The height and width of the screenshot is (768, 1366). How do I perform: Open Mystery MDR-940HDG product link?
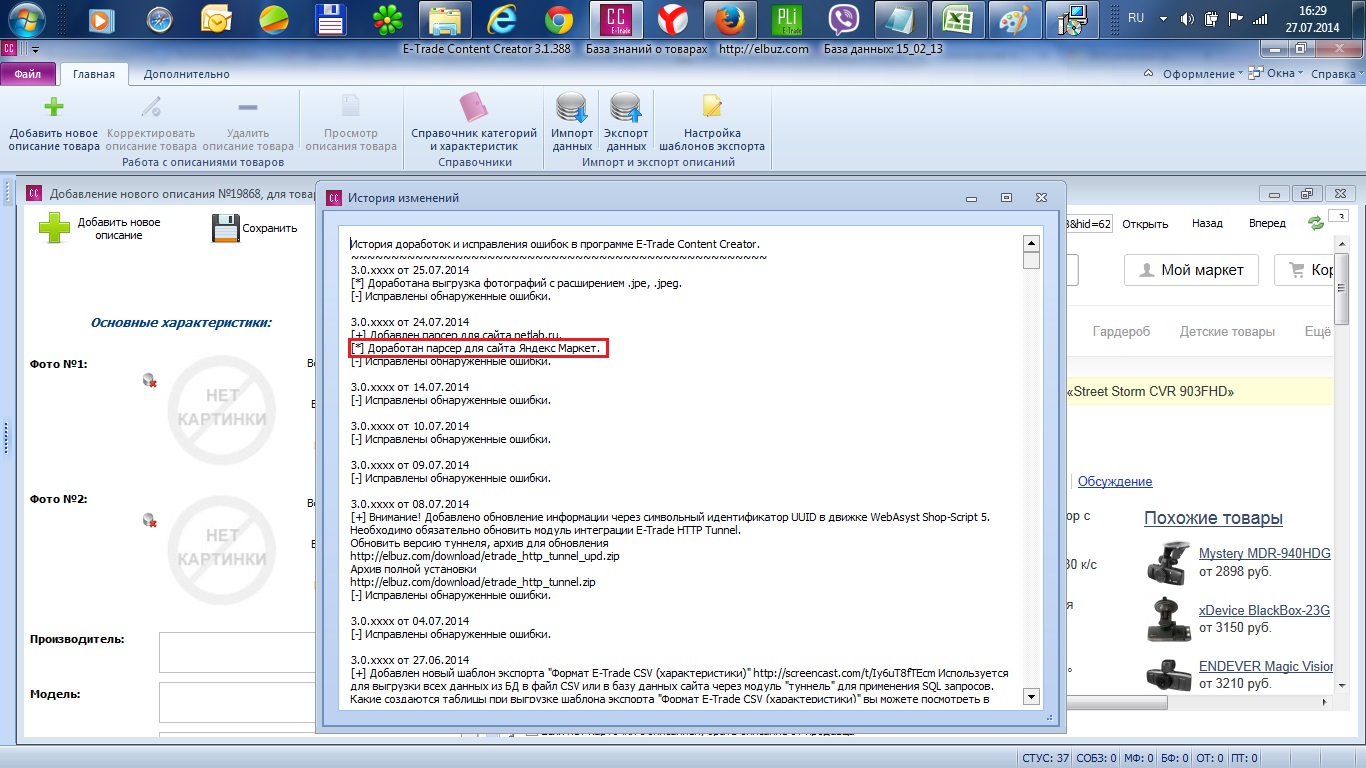click(1264, 554)
